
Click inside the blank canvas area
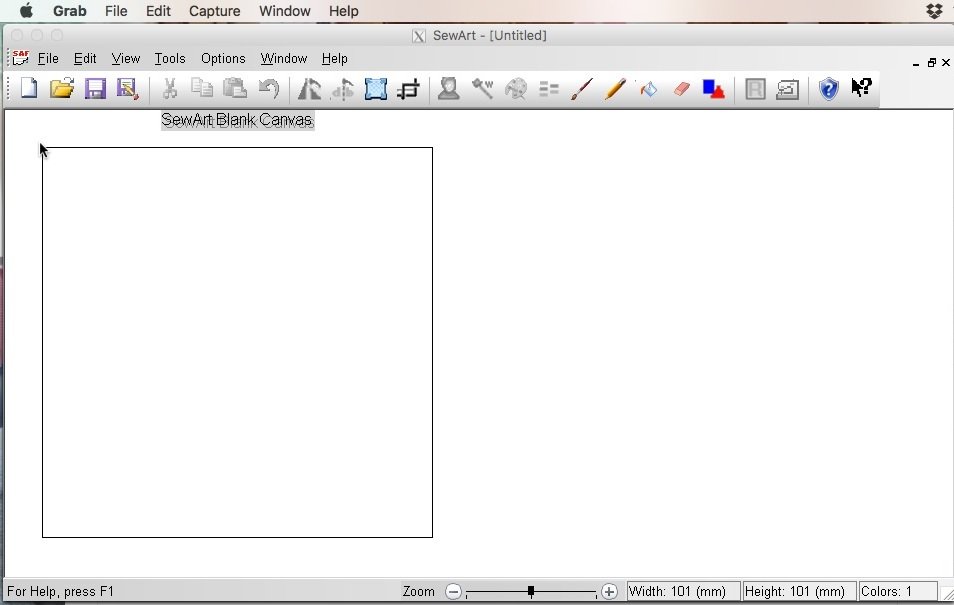[237, 342]
